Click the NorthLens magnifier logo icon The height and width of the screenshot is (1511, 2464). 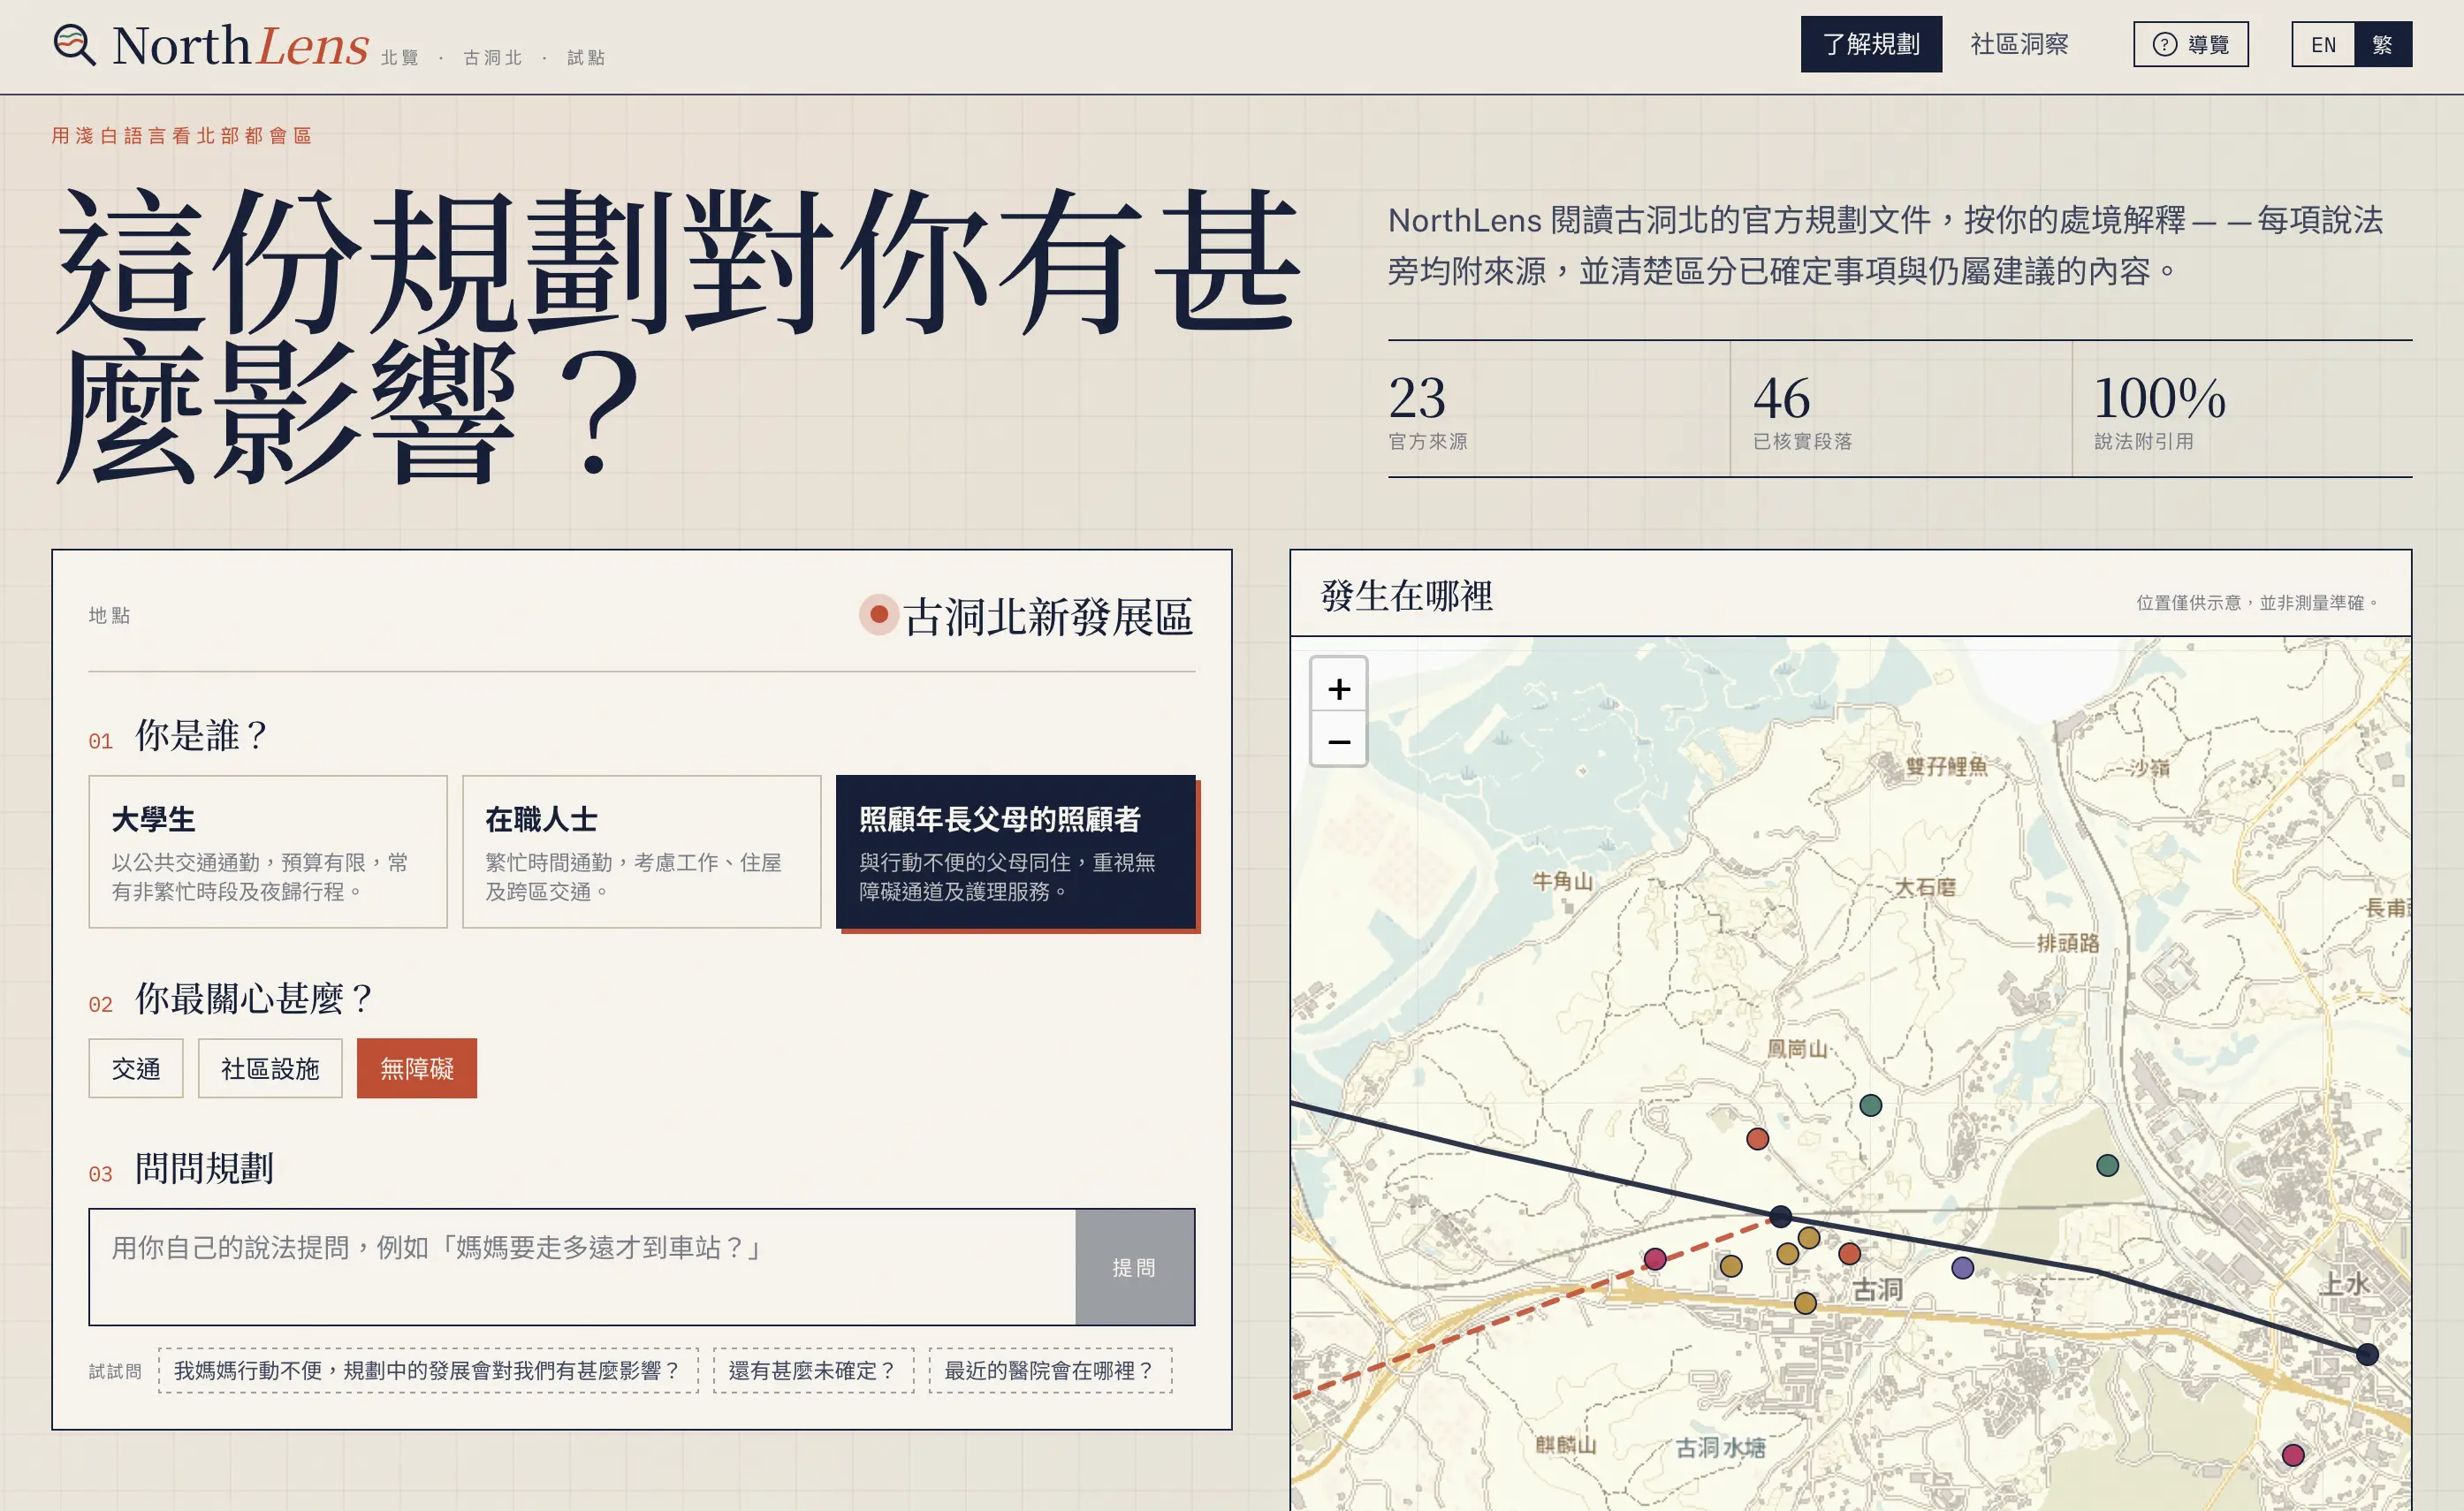(x=75, y=45)
